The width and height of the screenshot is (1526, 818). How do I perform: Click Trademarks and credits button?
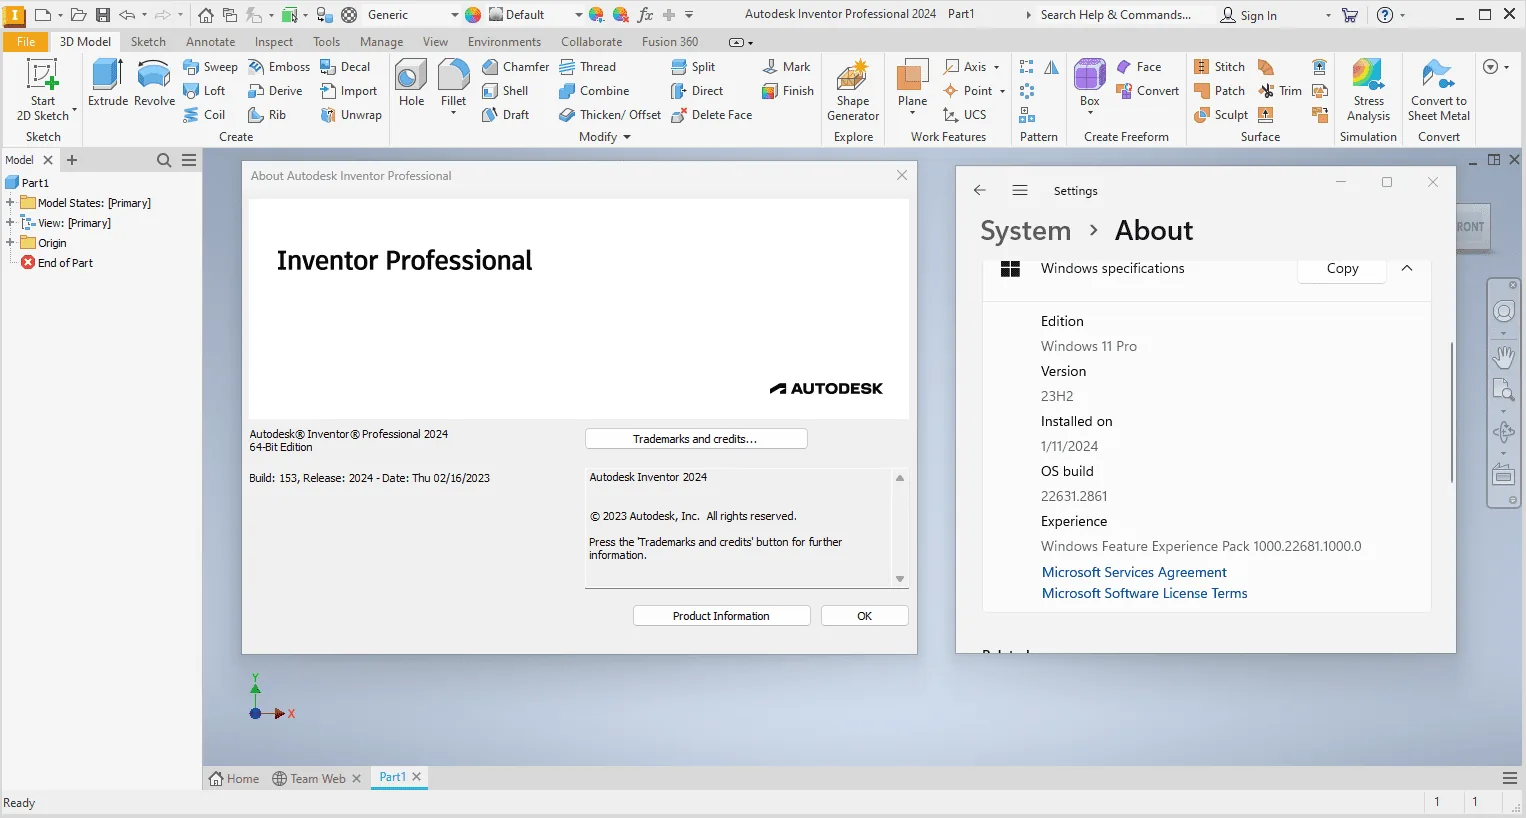tap(696, 439)
